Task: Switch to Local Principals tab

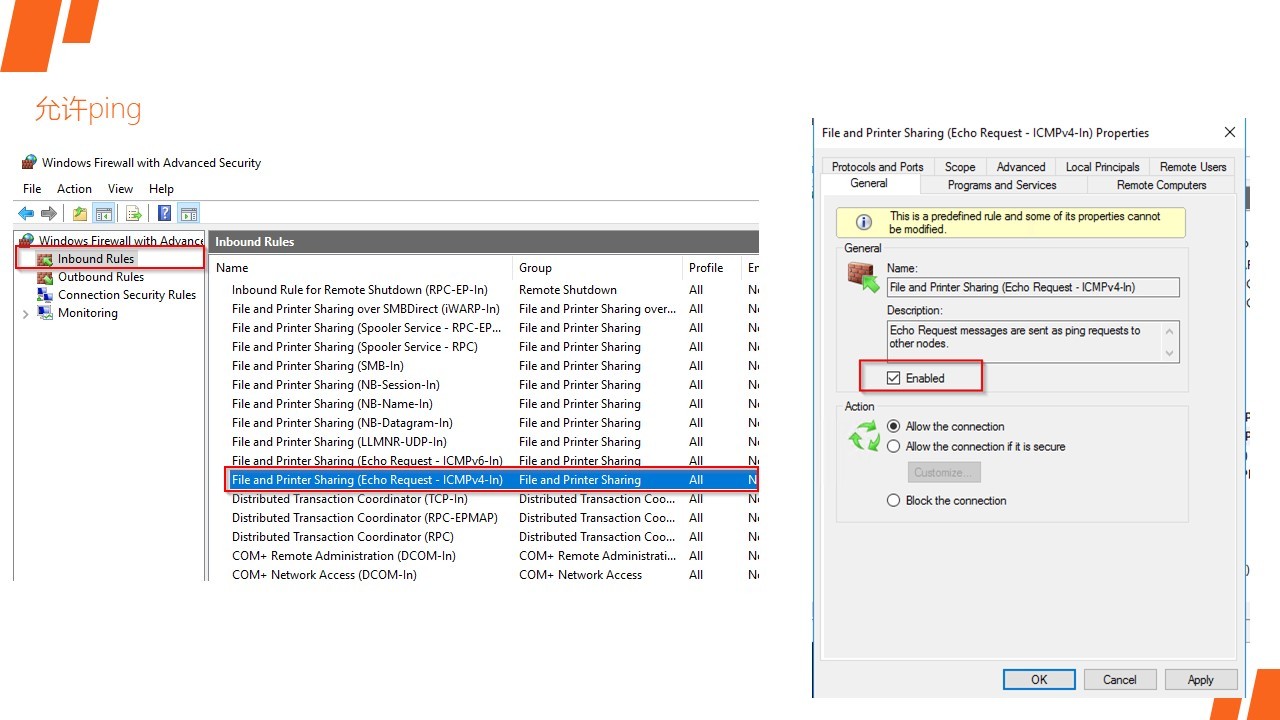Action: (1102, 167)
